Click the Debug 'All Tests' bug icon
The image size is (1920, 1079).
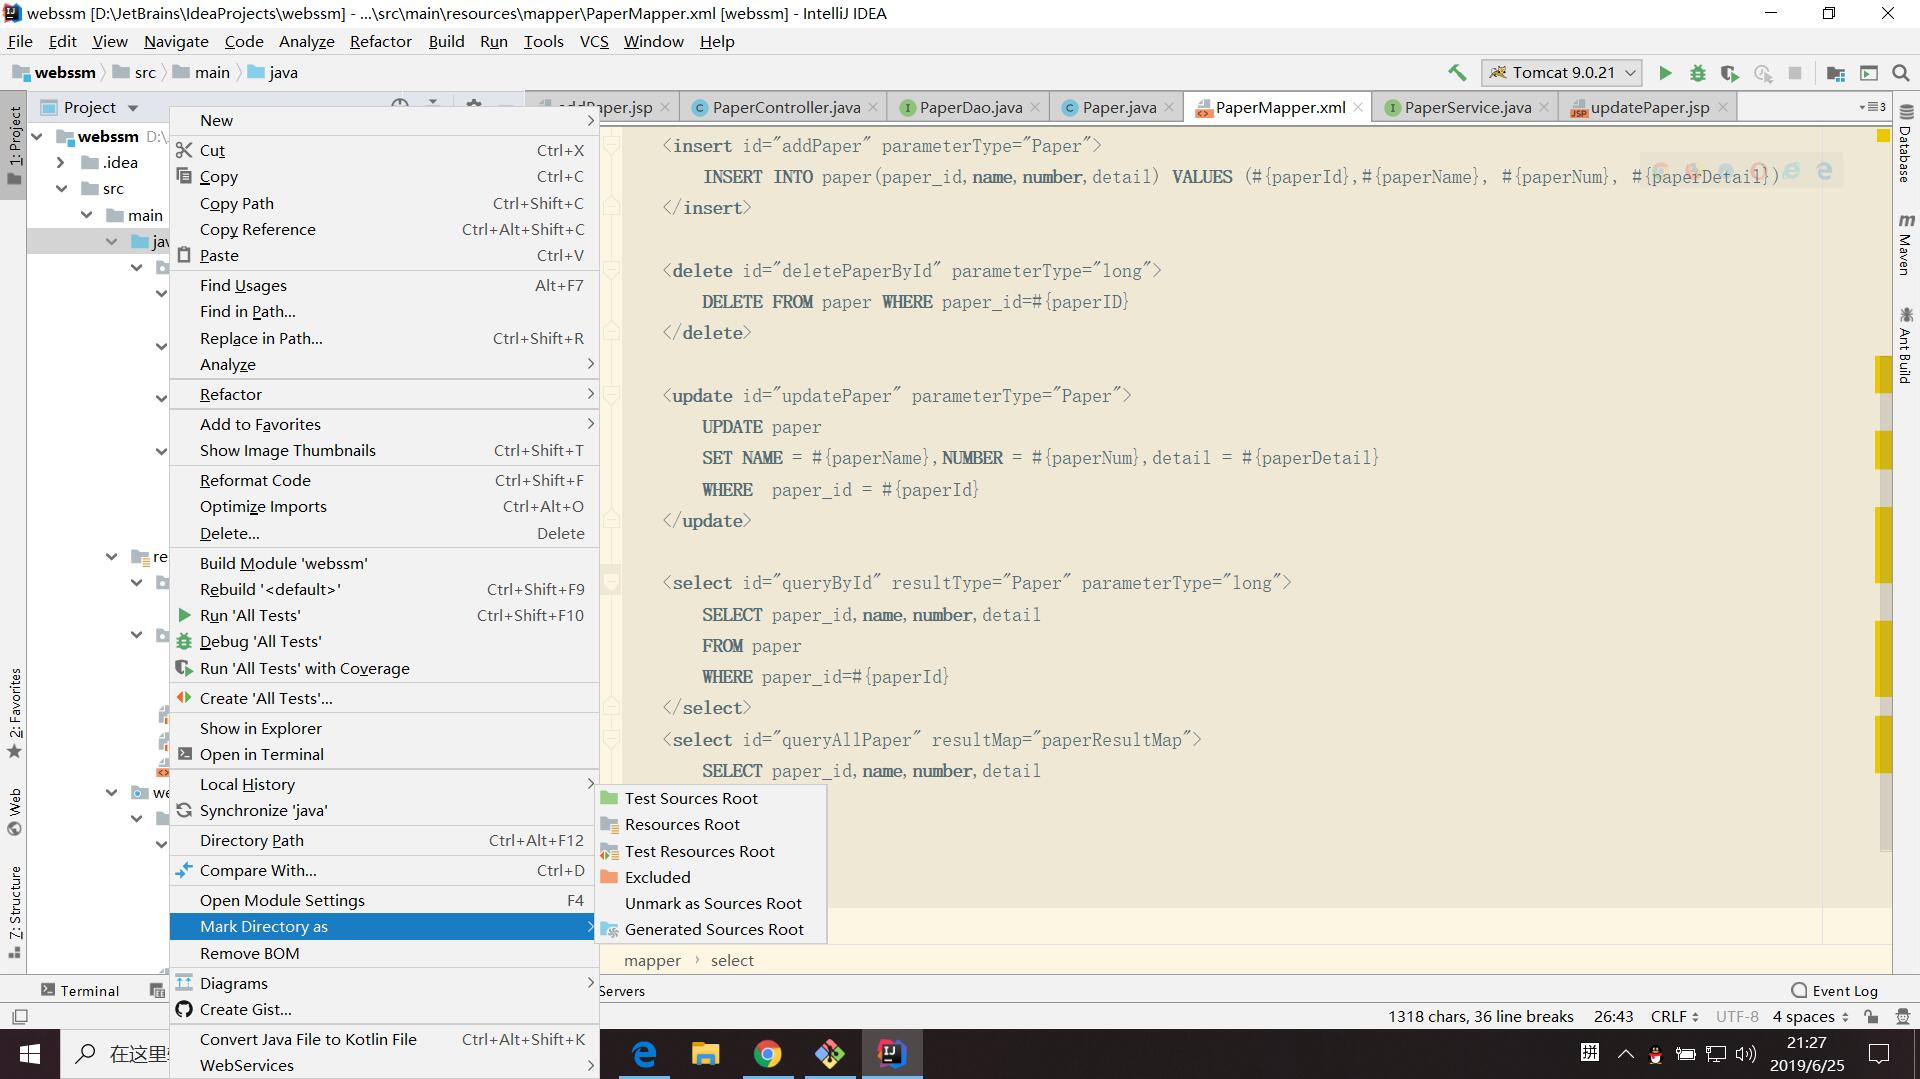(184, 641)
